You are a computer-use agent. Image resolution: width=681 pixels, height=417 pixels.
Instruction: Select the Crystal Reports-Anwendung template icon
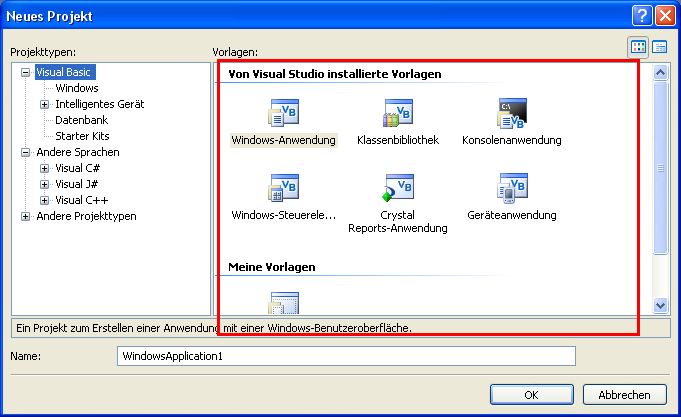tap(398, 188)
